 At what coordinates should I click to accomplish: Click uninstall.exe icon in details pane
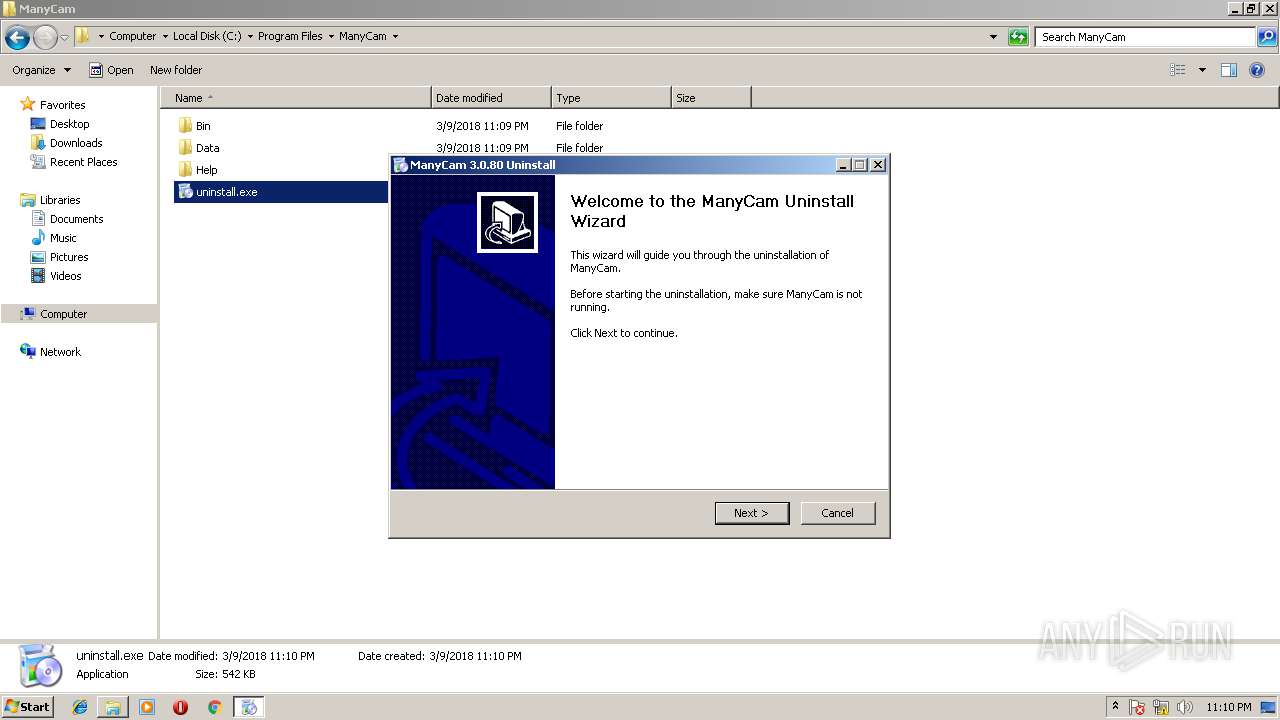pyautogui.click(x=40, y=665)
